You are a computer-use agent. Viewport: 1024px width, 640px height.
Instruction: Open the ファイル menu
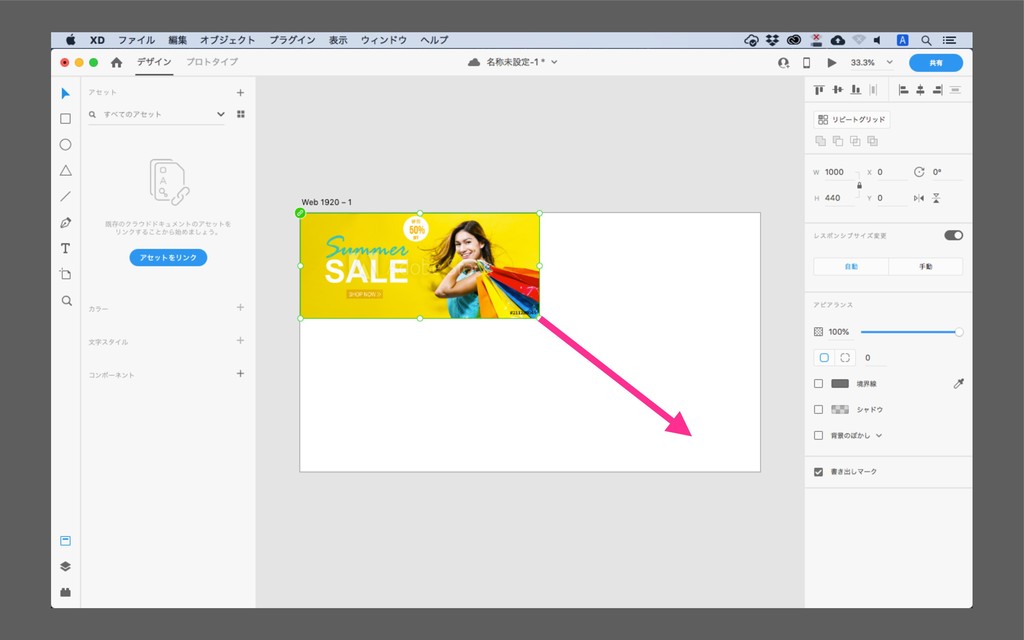click(136, 40)
